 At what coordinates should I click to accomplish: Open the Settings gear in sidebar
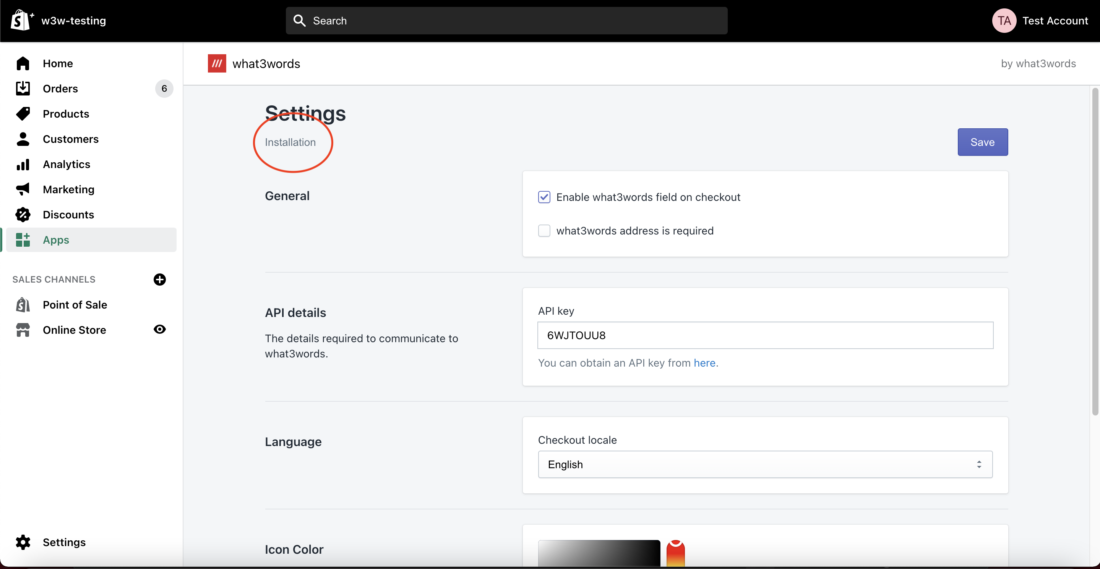23,542
